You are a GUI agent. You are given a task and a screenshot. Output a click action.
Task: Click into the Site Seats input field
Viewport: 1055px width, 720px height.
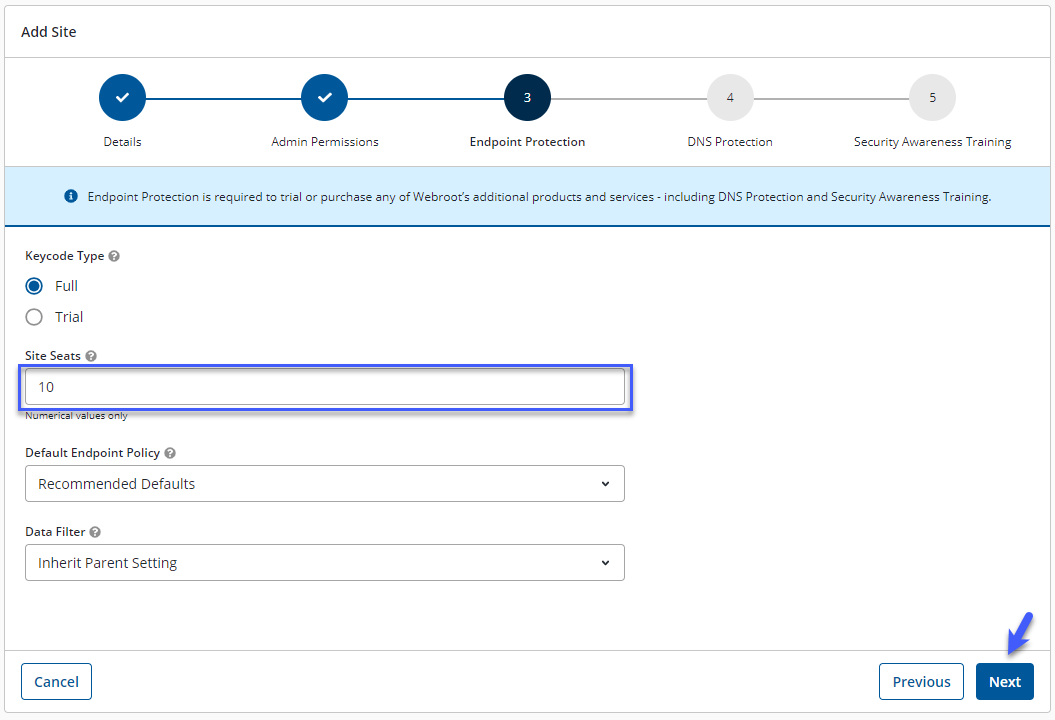pyautogui.click(x=324, y=387)
